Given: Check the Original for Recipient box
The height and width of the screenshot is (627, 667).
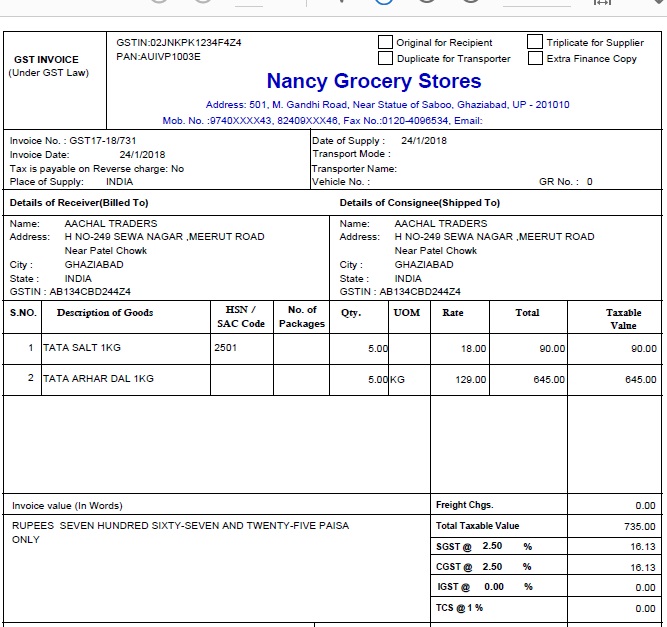Looking at the screenshot, I should (x=385, y=42).
